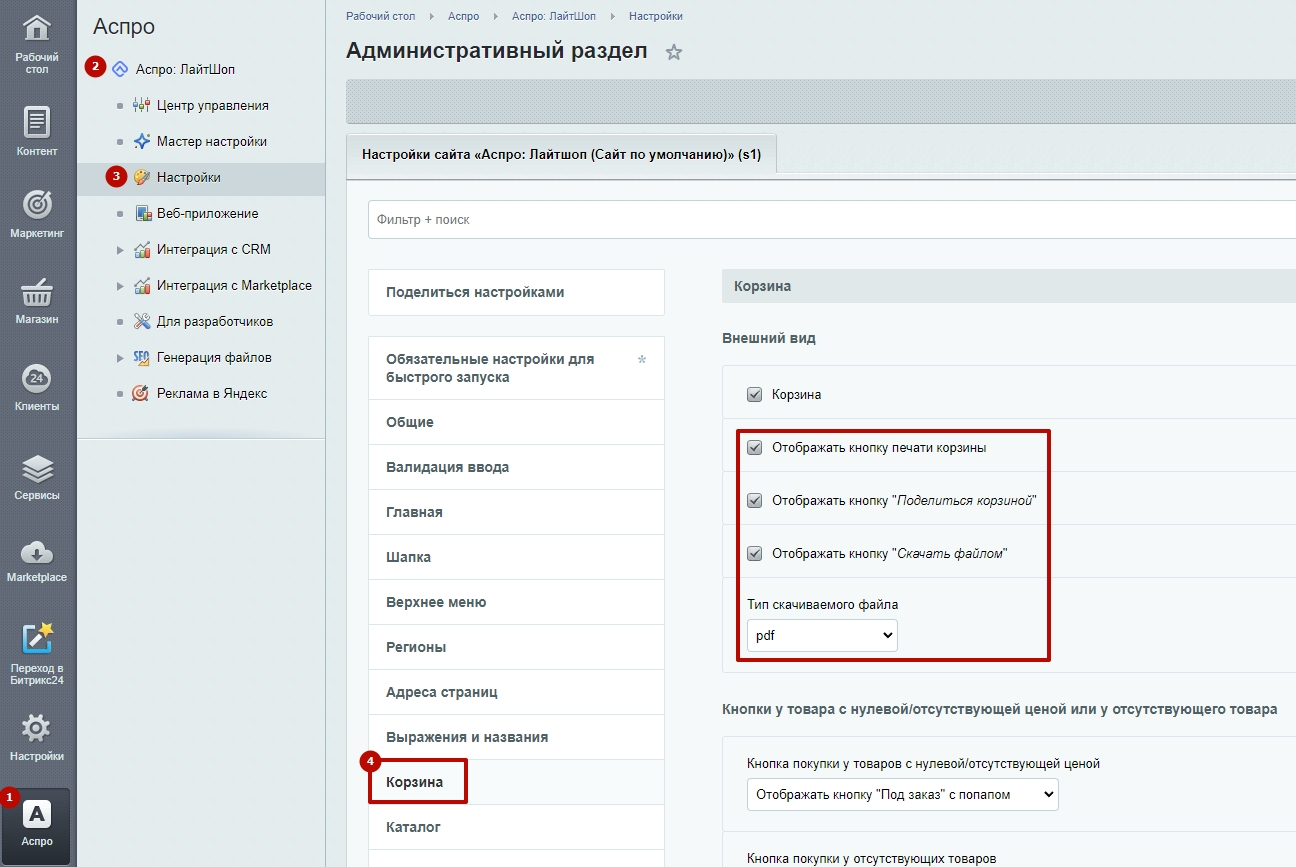
Task: Toggle the Поделиться корзиной button checkbox
Action: tap(755, 500)
